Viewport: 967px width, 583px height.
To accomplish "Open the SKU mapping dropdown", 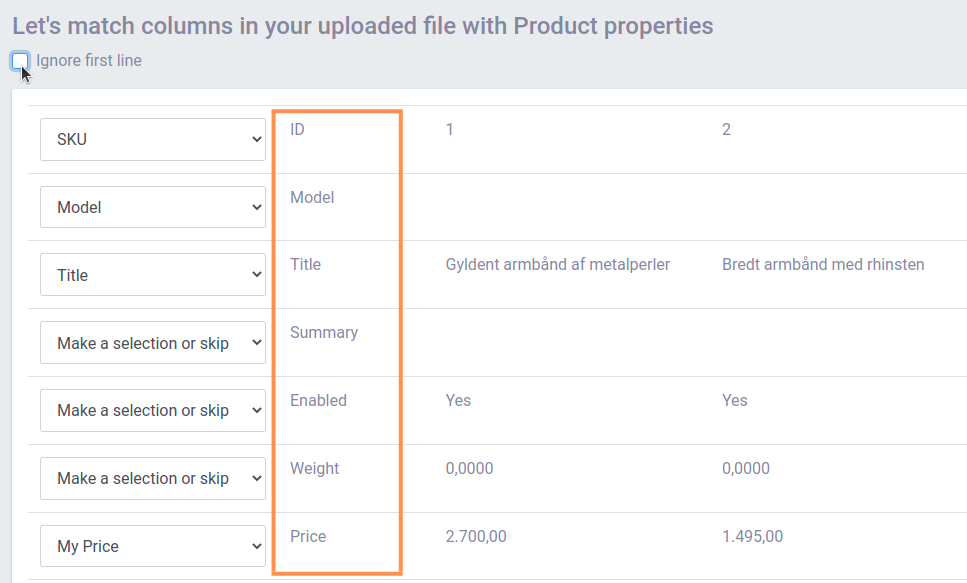I will [x=153, y=140].
